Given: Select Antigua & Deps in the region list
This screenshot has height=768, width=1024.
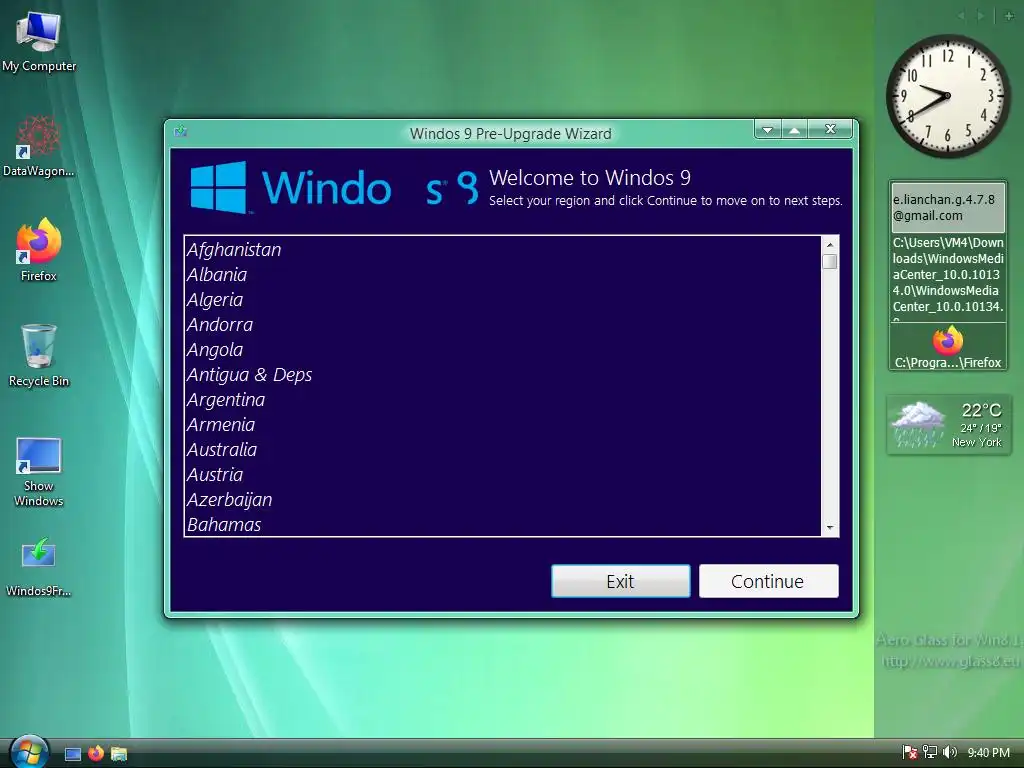Looking at the screenshot, I should pos(502,374).
